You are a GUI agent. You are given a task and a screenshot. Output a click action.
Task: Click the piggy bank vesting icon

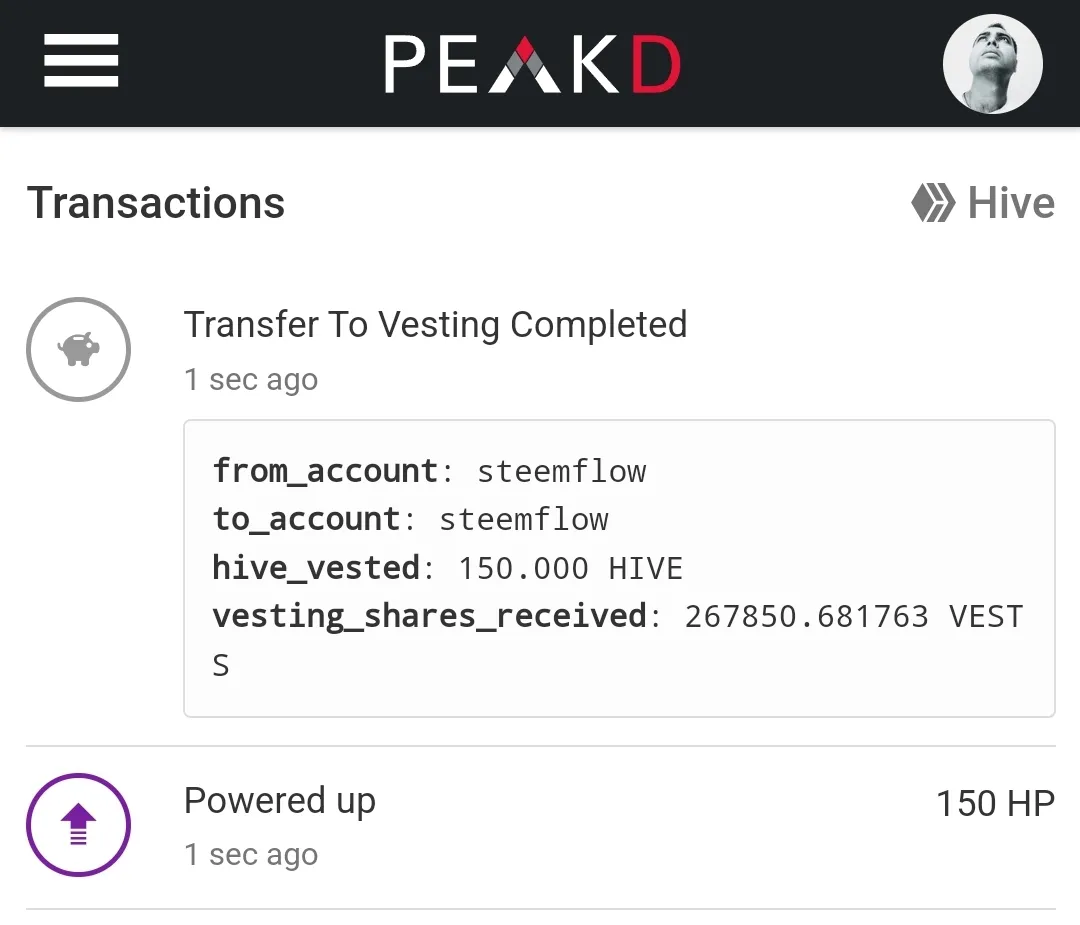(x=79, y=349)
